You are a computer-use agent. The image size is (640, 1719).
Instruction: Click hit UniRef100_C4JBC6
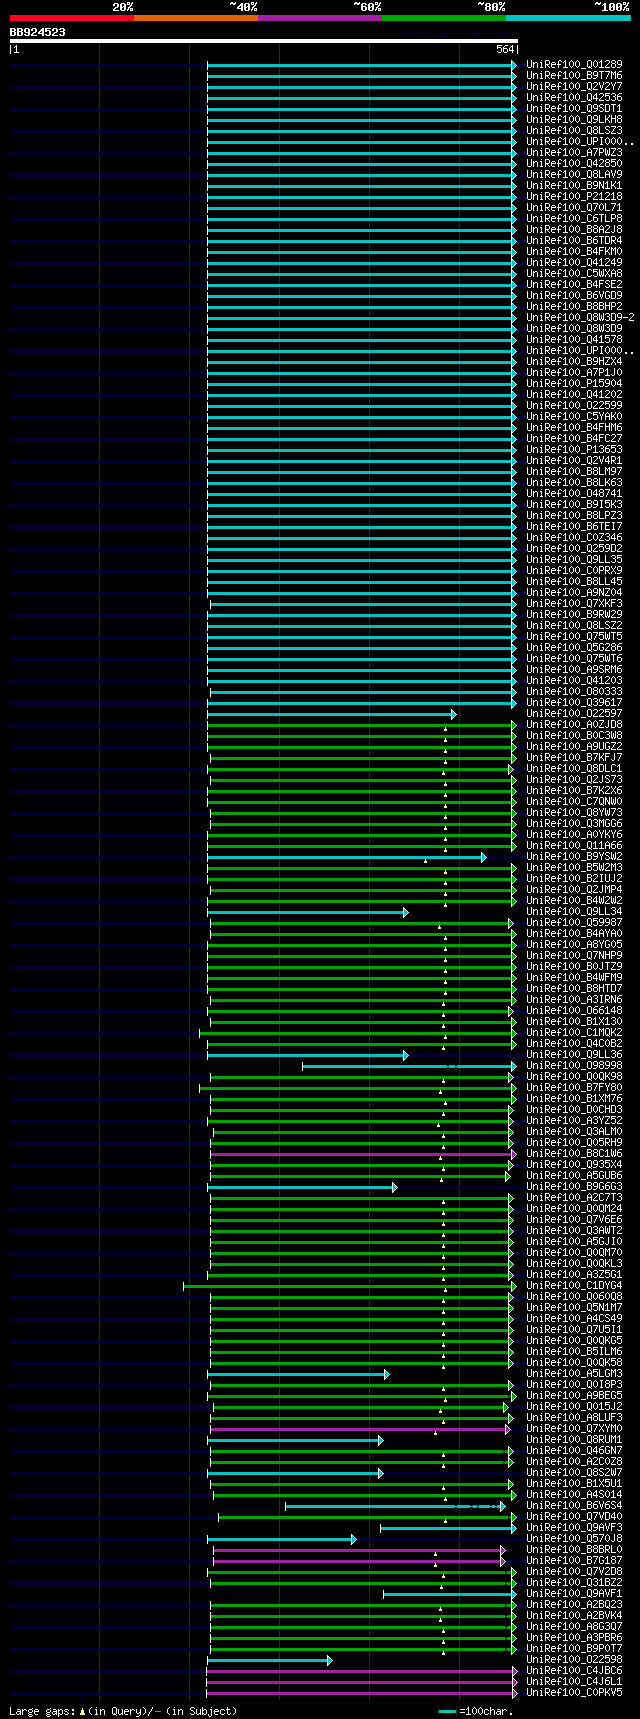tap(574, 1671)
